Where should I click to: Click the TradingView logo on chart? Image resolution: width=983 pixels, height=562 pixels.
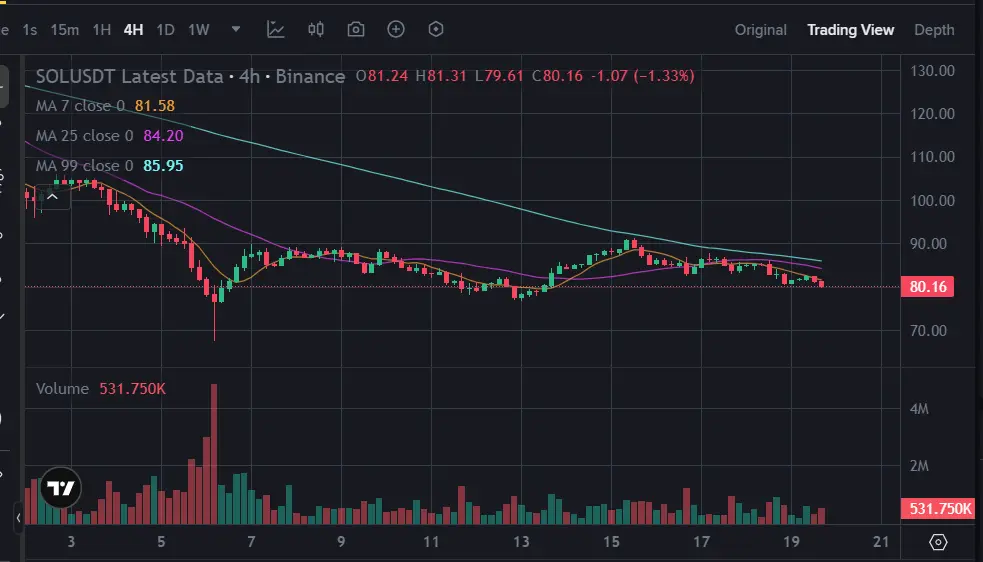coord(62,488)
